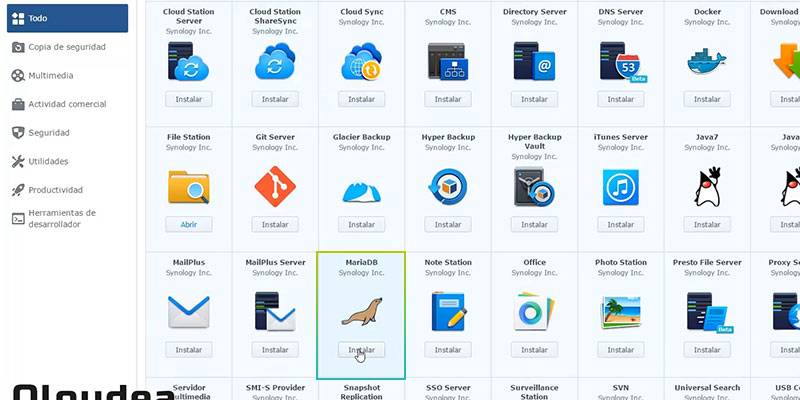Screen dimensions: 800x400
Task: Click the MariaDB seal icon
Action: pyautogui.click(x=361, y=312)
